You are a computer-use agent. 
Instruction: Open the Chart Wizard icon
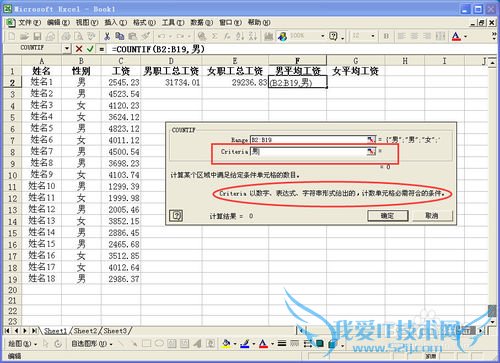point(269,36)
